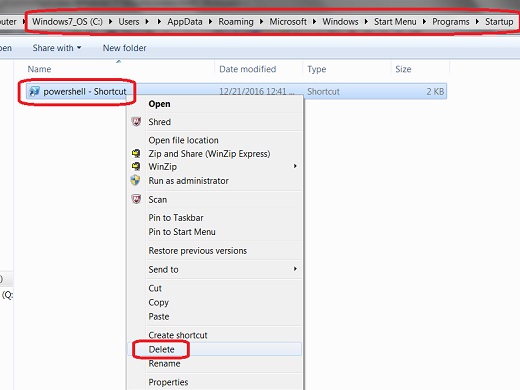Expand the WinZip submenu arrow
The image size is (520, 390).
(x=295, y=166)
